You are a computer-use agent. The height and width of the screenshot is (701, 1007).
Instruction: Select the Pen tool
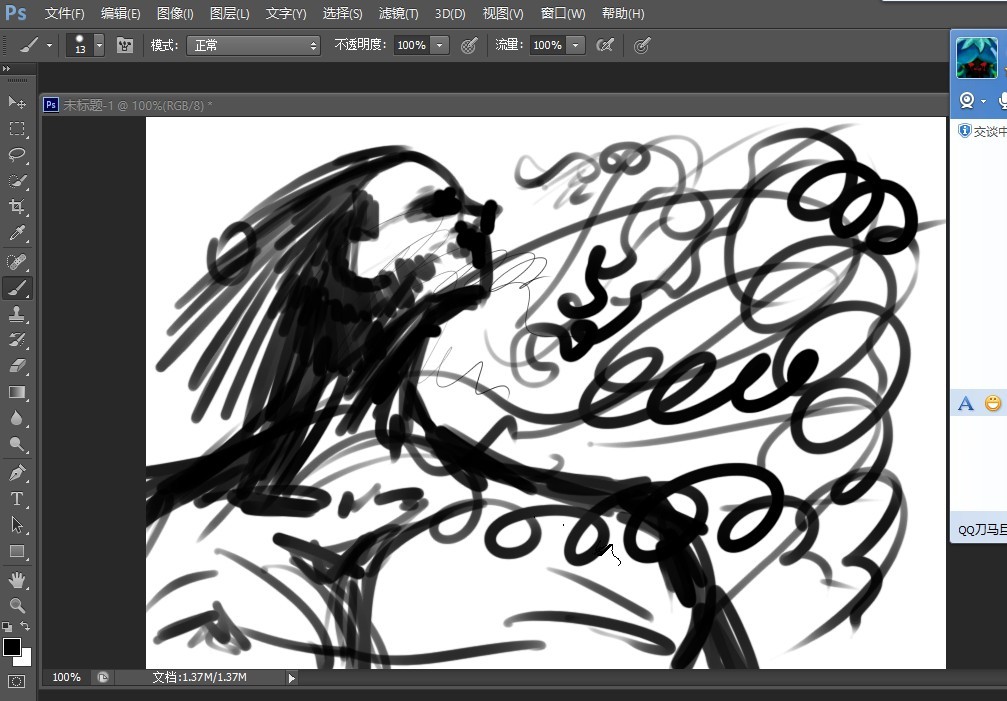pyautogui.click(x=17, y=473)
